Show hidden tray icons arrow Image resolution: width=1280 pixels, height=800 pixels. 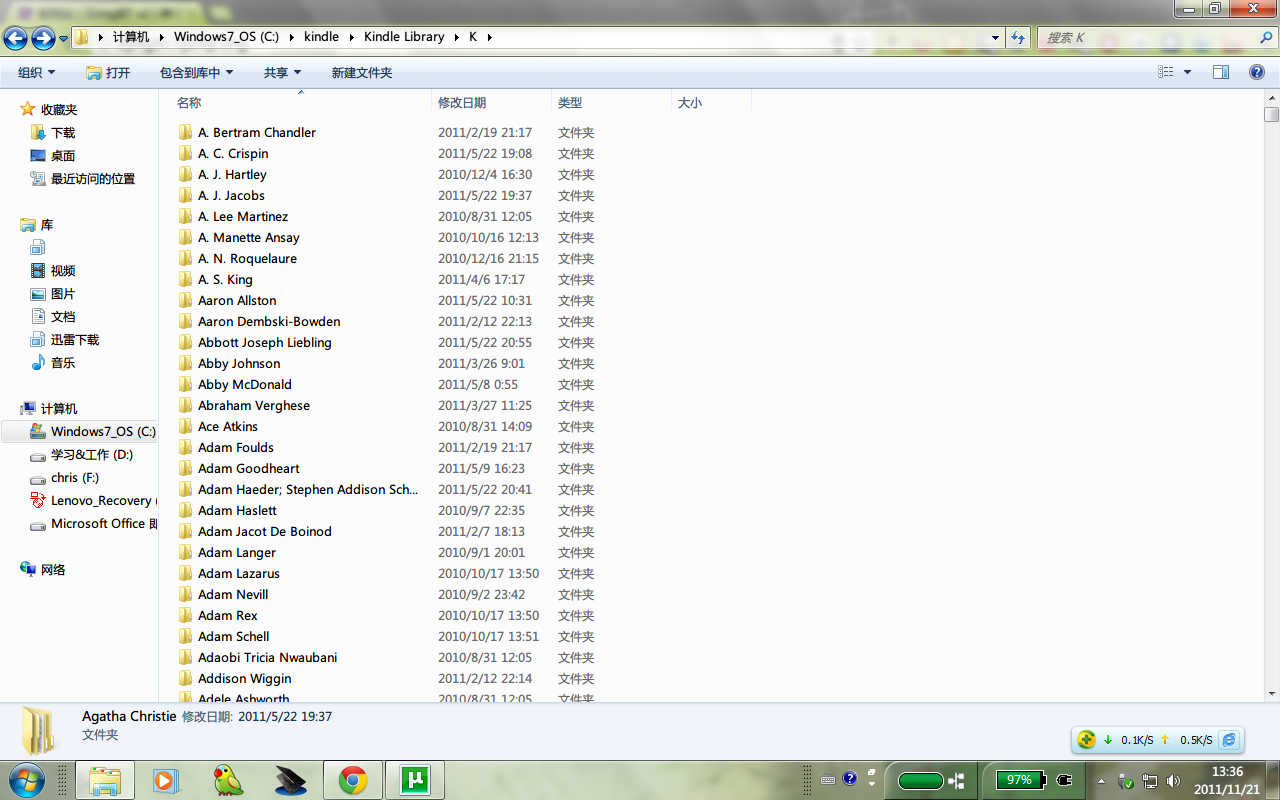[x=1102, y=781]
